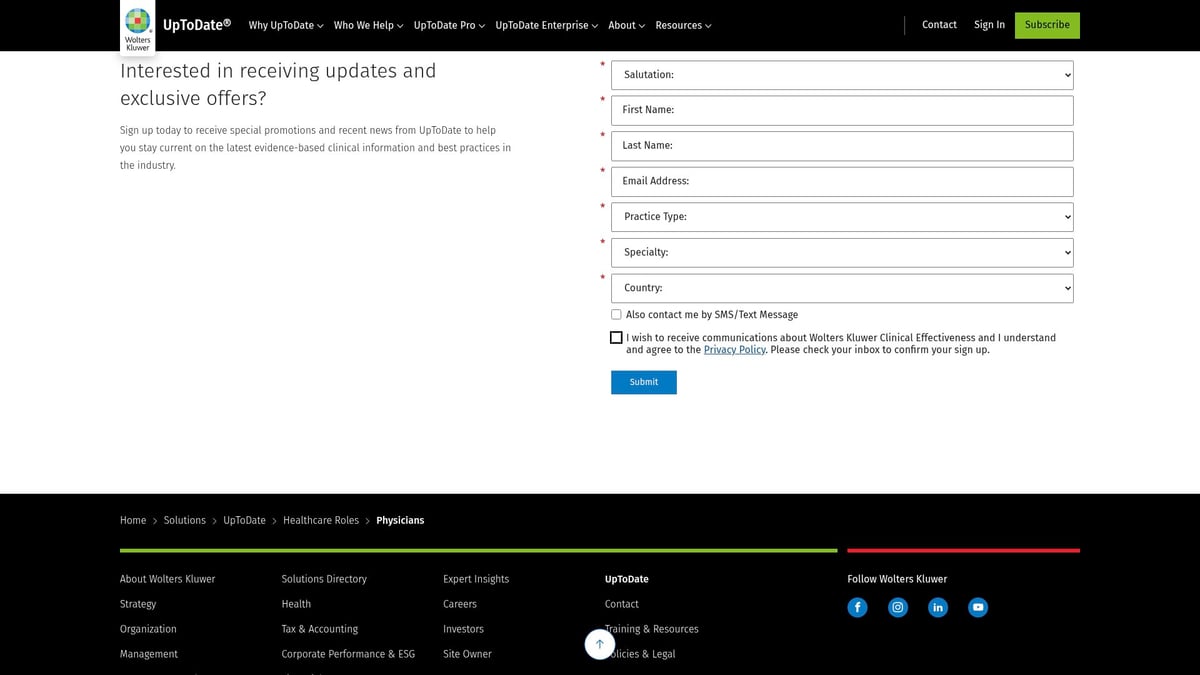Open Wolters Kluwer Facebook page icon
1200x675 pixels.
click(857, 607)
